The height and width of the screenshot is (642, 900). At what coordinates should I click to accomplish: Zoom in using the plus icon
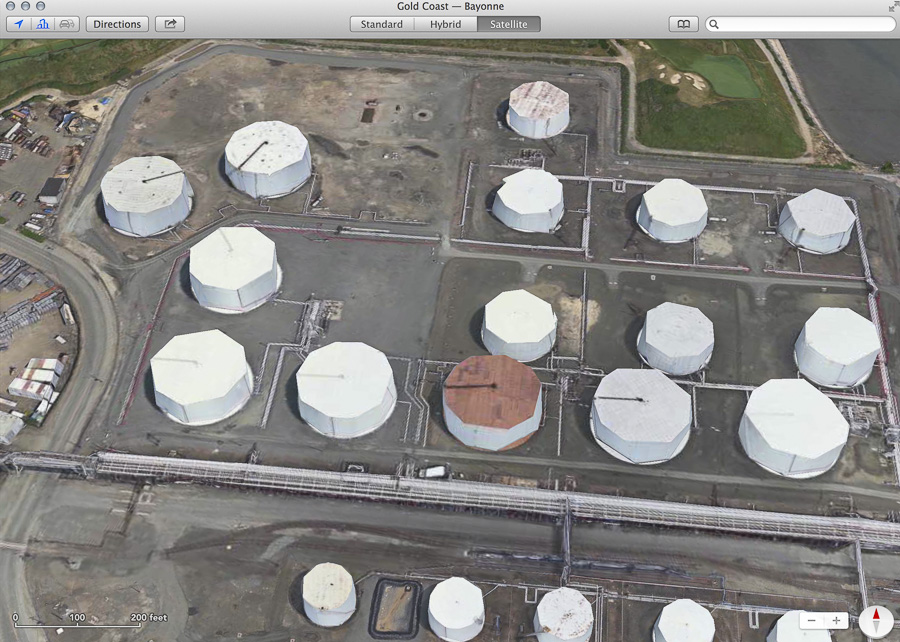coord(837,619)
